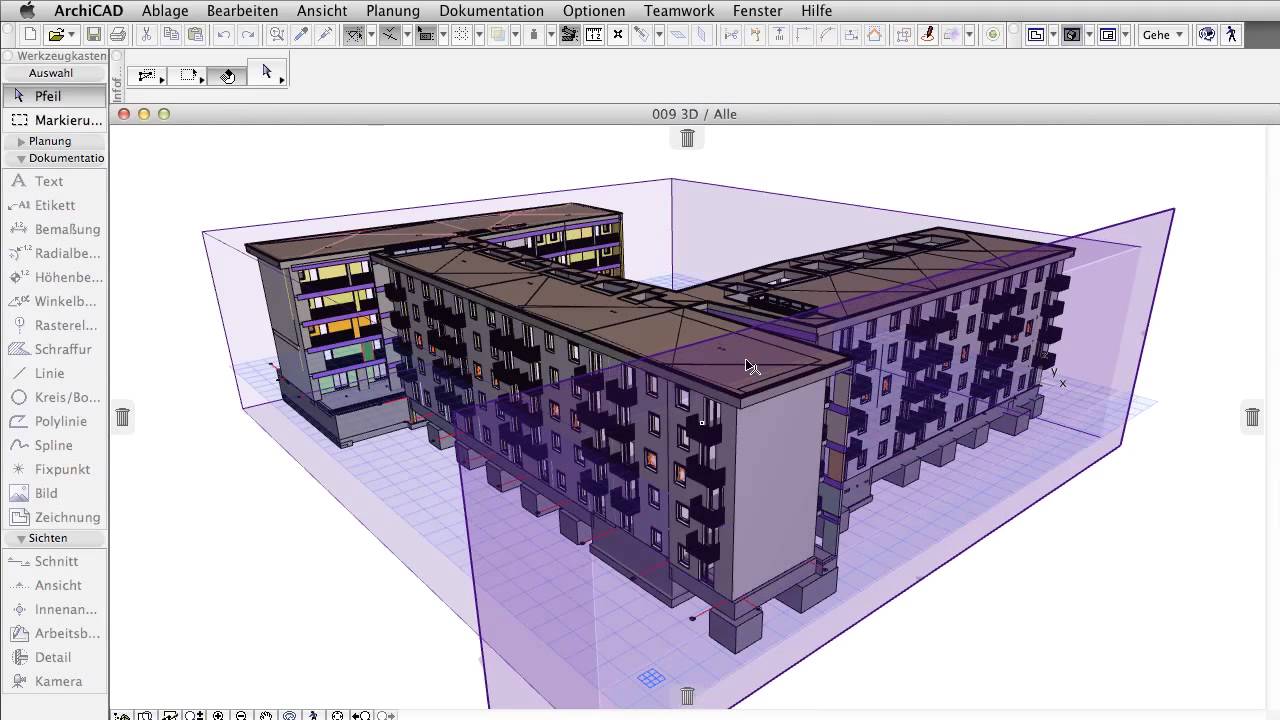Toggle the guide lines button in the toolbar
This screenshot has width=1280, height=720.
click(x=353, y=34)
